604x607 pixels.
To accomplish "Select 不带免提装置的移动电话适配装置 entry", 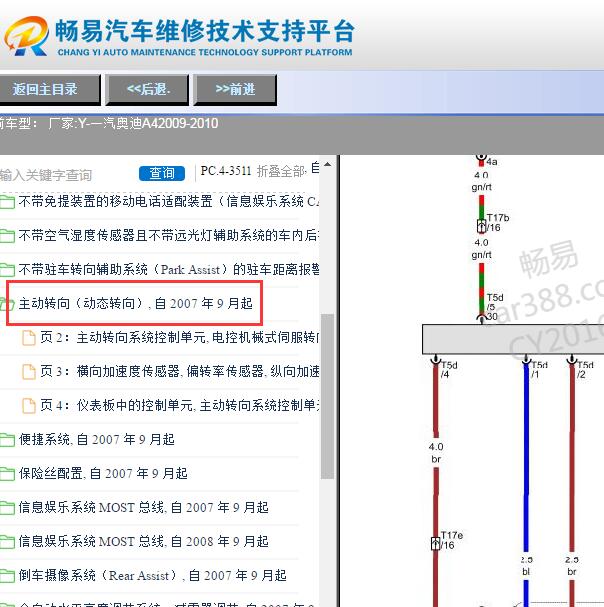I will (x=169, y=201).
